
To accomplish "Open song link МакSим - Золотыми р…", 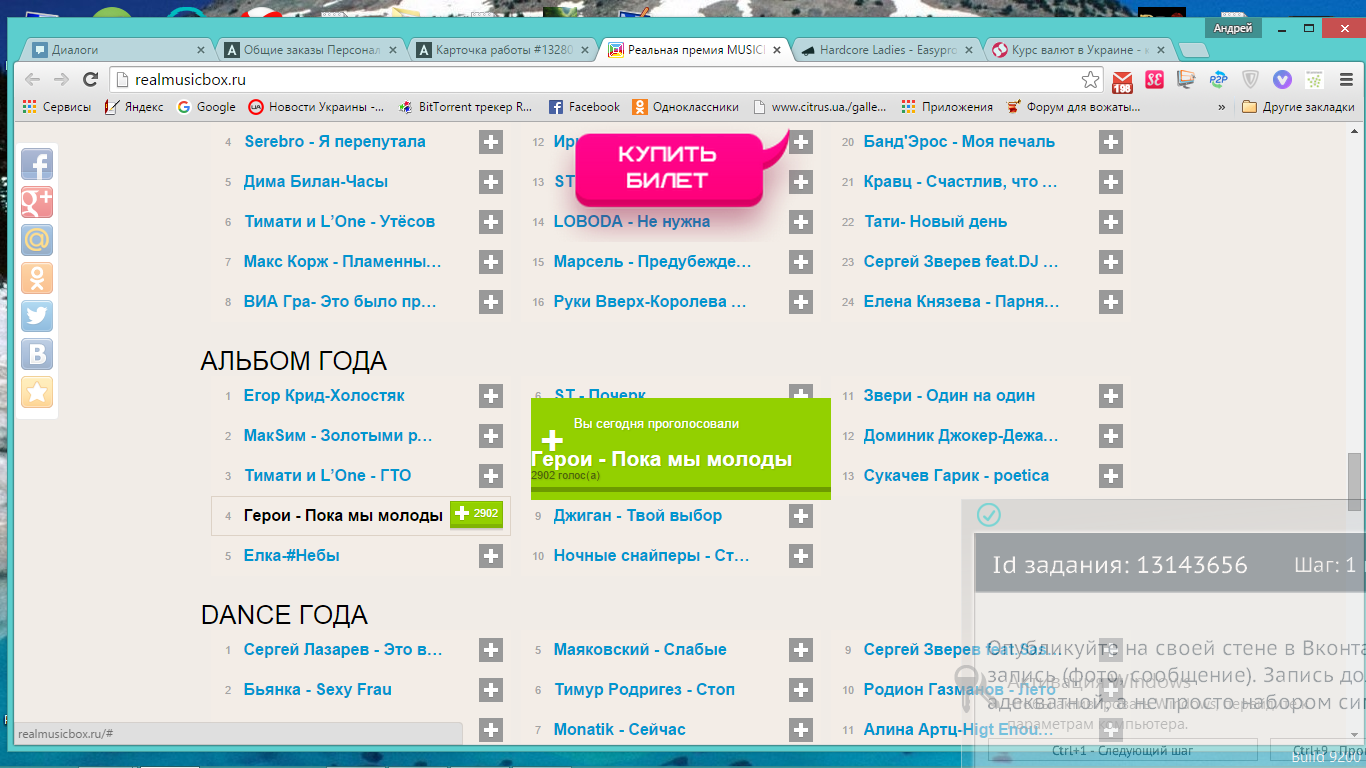I will point(338,436).
